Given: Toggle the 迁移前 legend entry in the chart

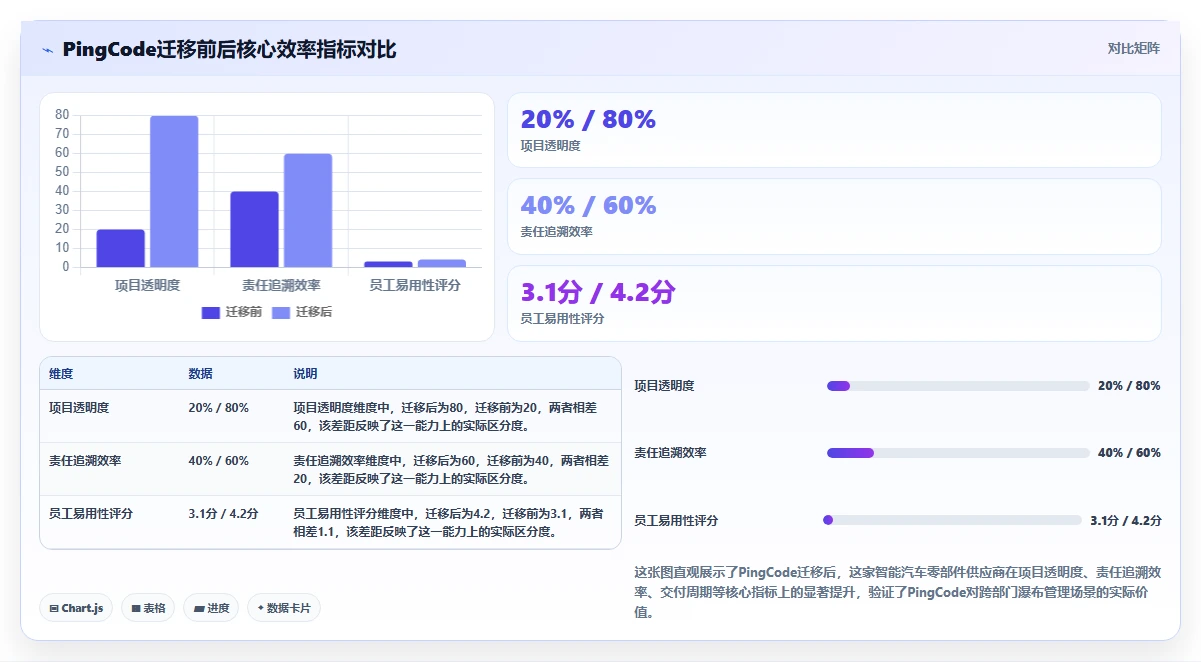Looking at the screenshot, I should coord(232,312).
